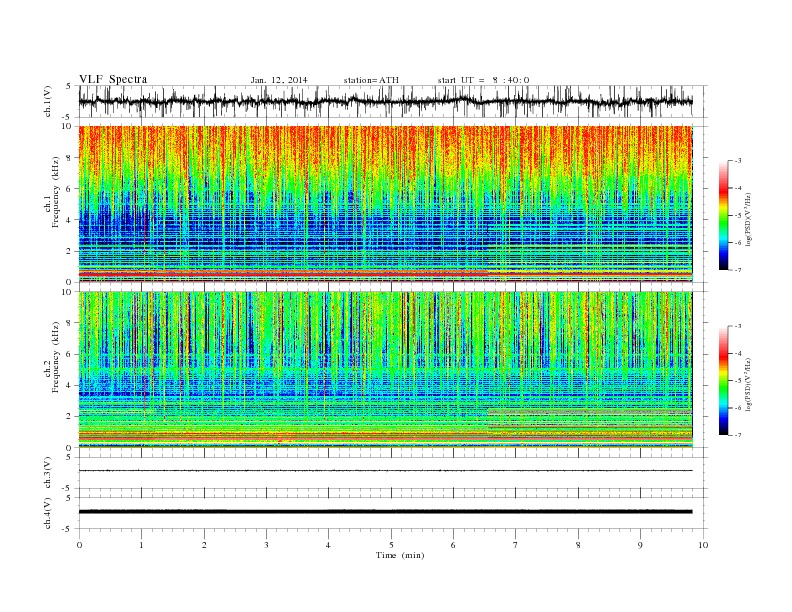Click the color scale bar beside ch.2 spectrogram
Image resolution: width=792 pixels, height=612 pixels.
pyautogui.click(x=723, y=381)
